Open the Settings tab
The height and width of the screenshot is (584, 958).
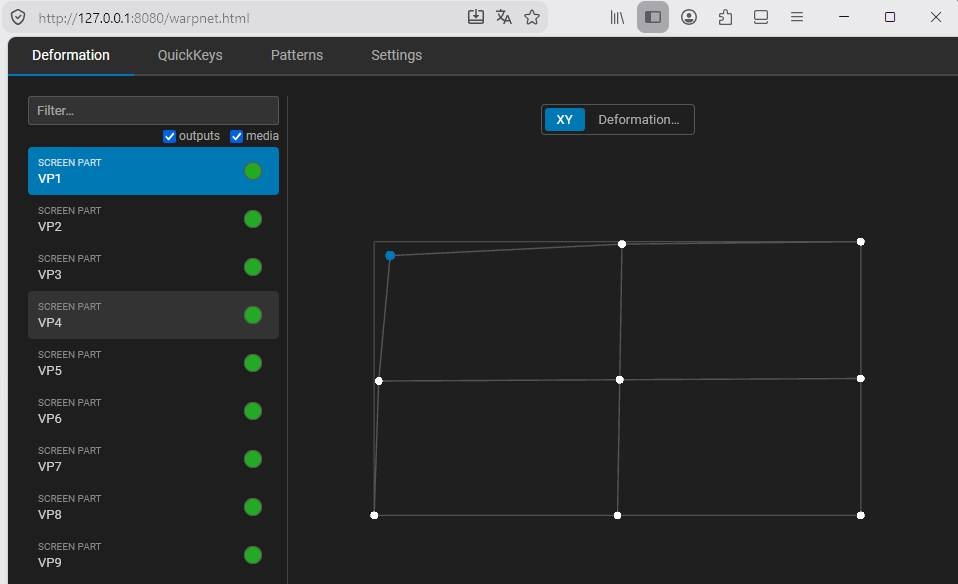[397, 55]
